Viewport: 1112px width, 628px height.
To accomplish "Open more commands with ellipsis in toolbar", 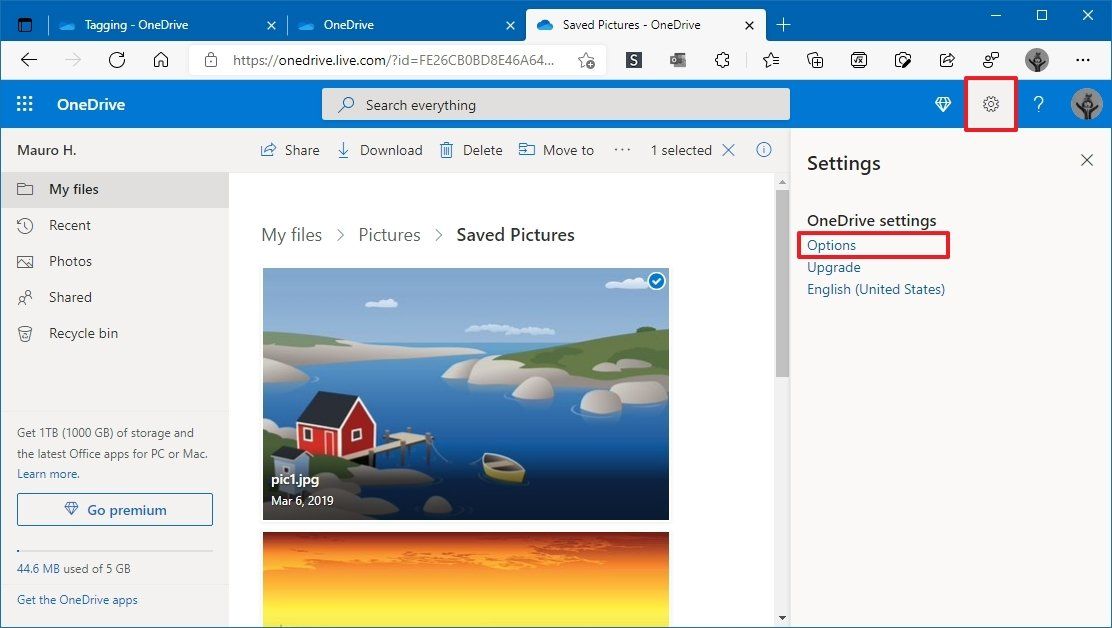I will coord(622,149).
